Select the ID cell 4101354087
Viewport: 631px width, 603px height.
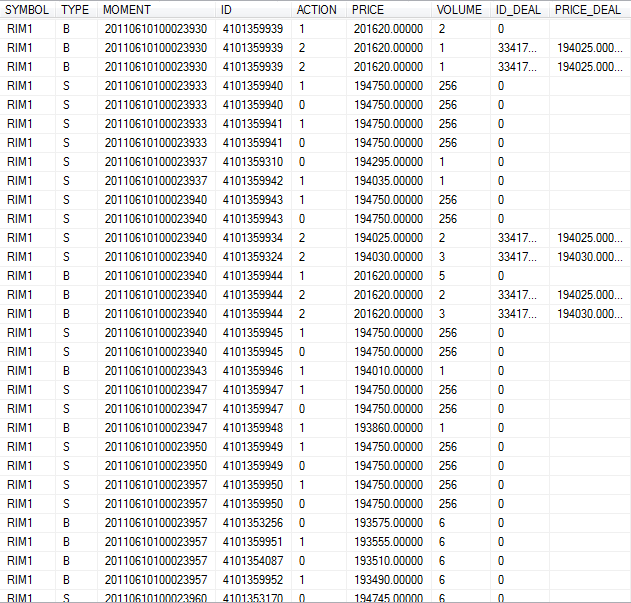252,561
